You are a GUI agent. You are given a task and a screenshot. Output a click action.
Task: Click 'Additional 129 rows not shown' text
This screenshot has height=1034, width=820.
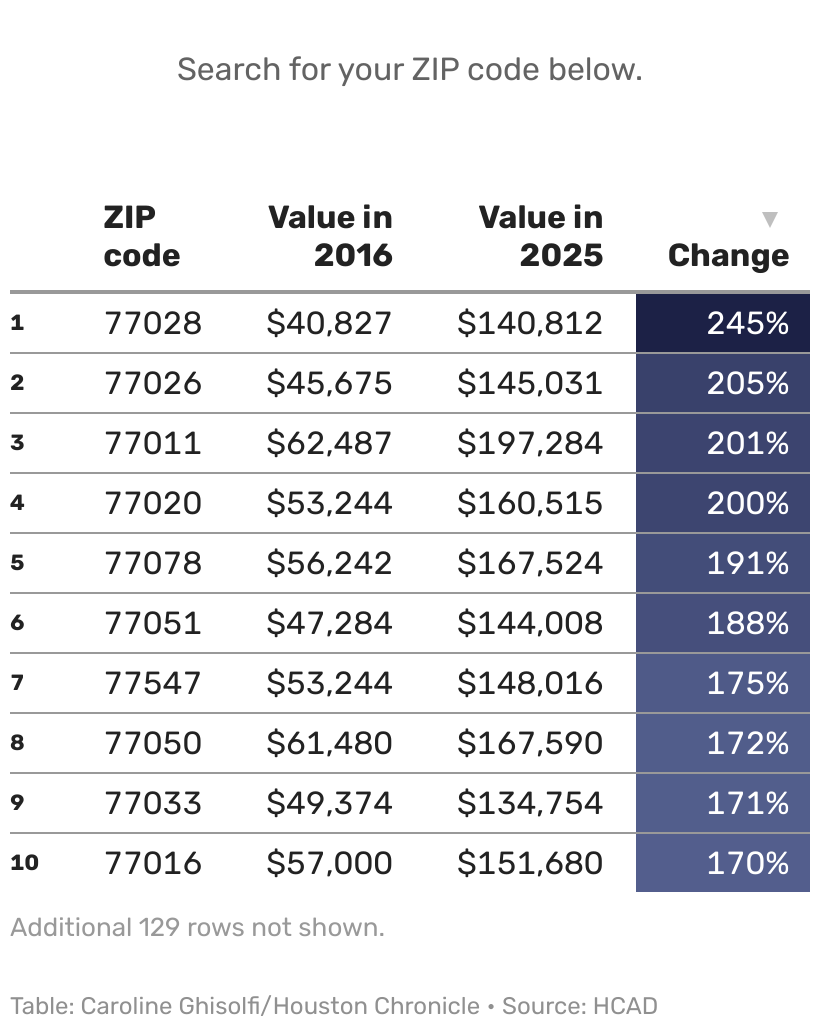(x=197, y=927)
